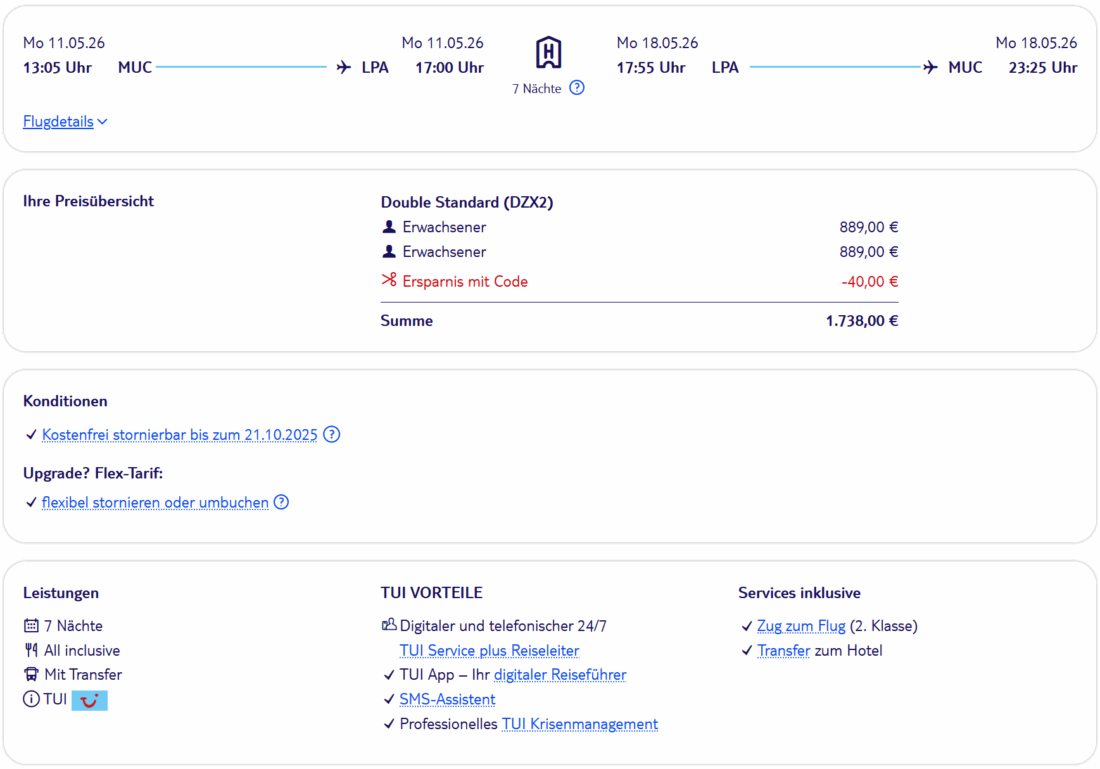The image size is (1100, 769).
Task: Click the Transfer zum Hotel link
Action: point(783,651)
